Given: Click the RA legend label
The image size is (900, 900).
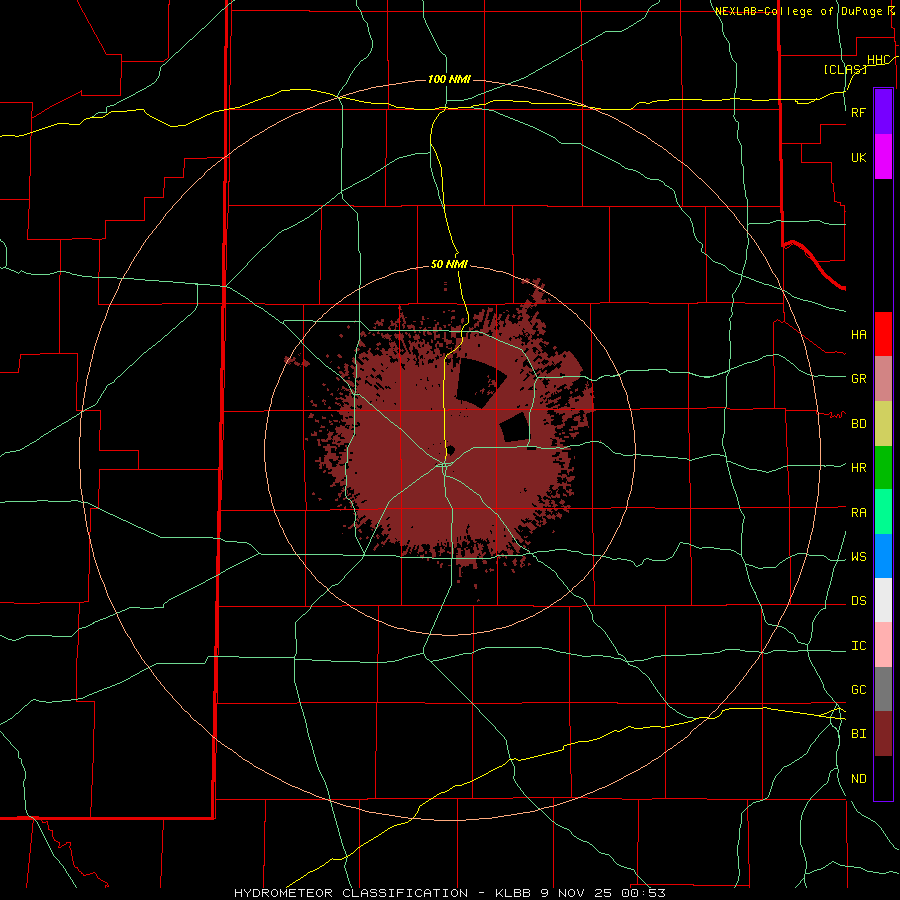Looking at the screenshot, I should pos(858,512).
